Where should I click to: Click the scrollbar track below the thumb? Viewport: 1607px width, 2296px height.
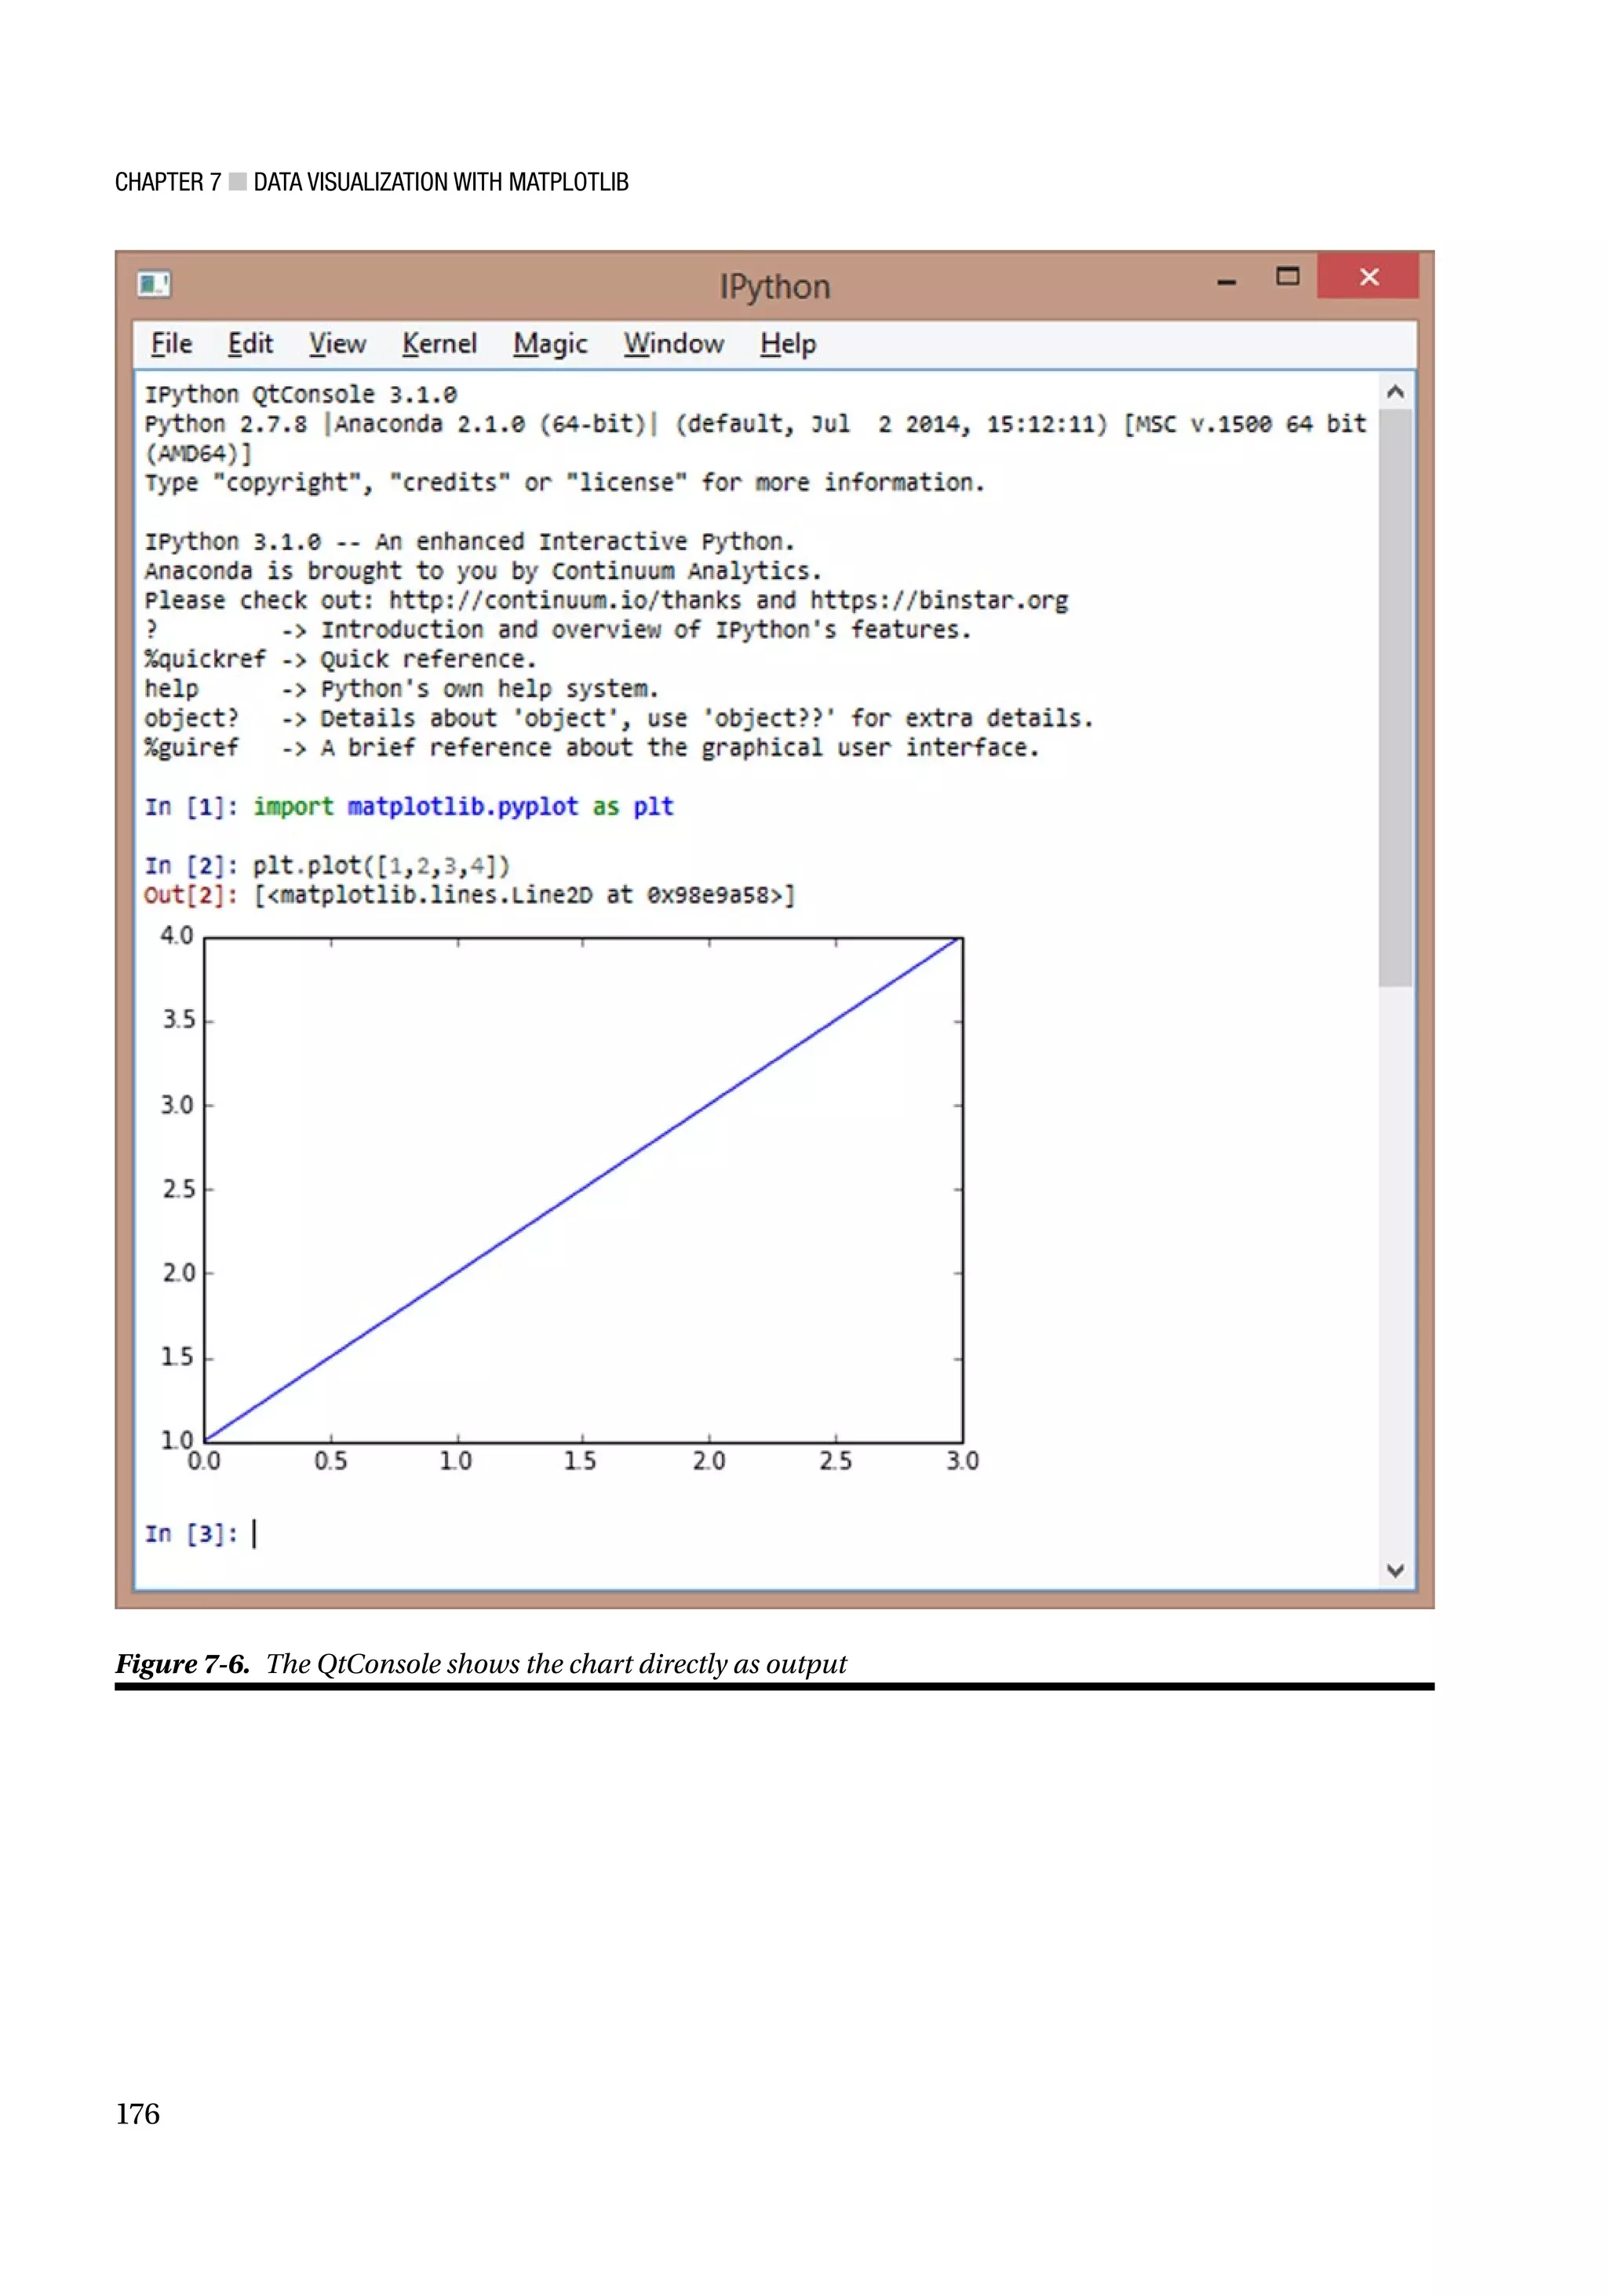pos(1395,1270)
